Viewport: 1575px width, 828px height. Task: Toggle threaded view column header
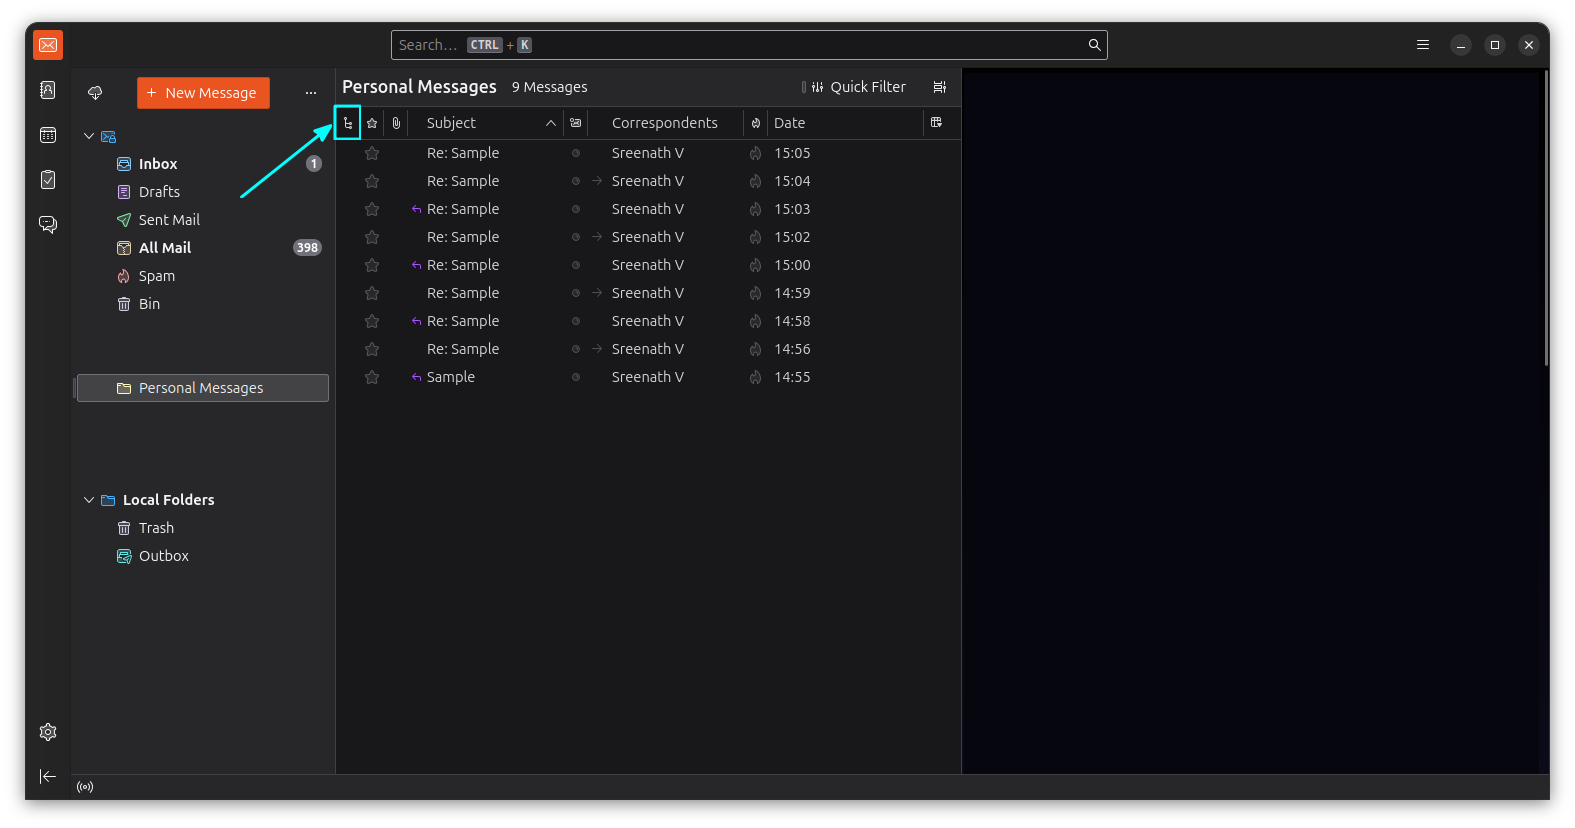[347, 123]
